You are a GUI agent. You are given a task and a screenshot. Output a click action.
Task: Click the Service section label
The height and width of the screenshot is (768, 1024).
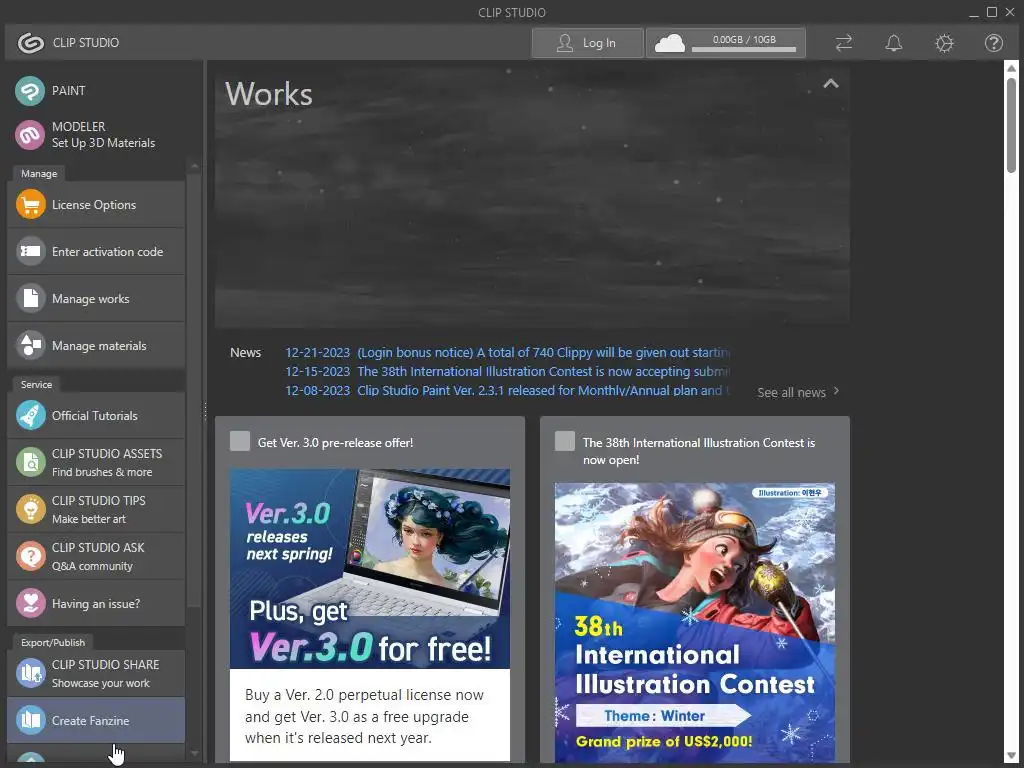(37, 385)
